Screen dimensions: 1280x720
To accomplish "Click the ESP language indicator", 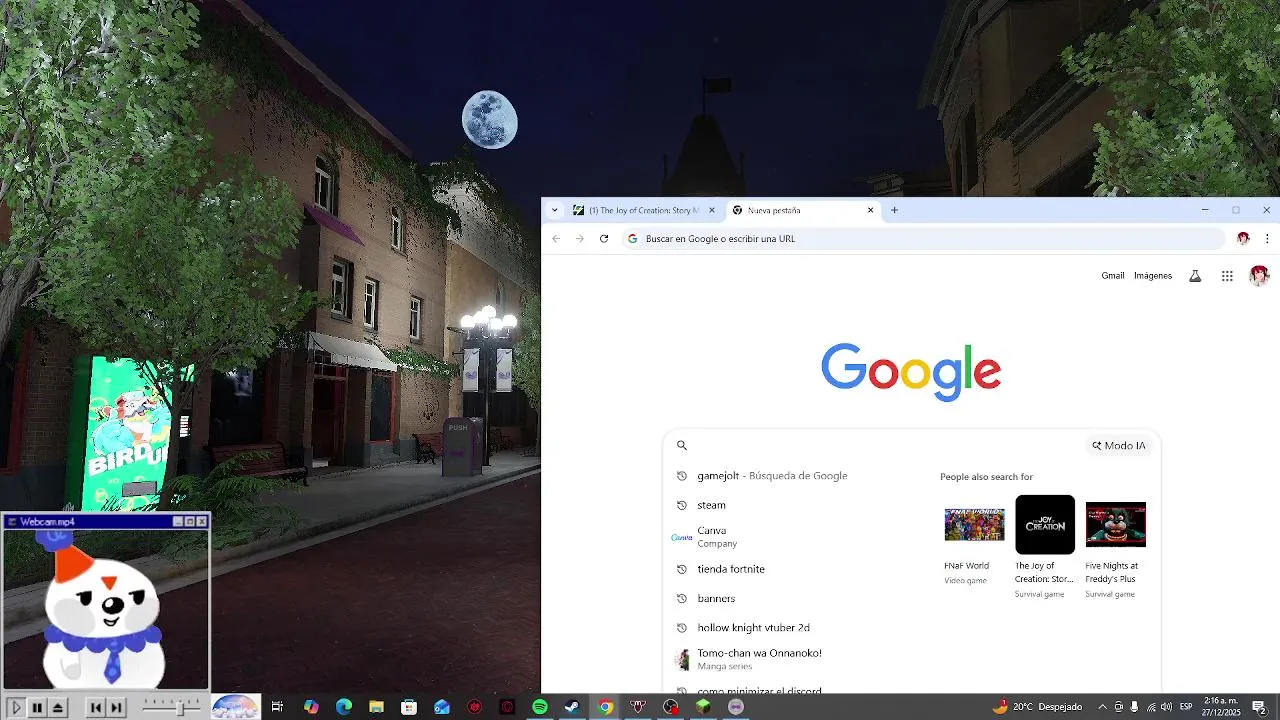I will (x=1186, y=707).
